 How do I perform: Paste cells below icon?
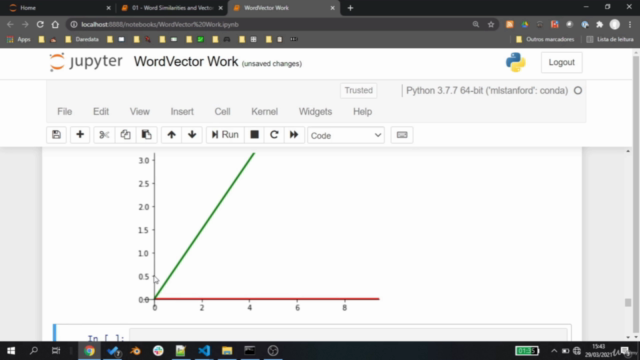[147, 135]
